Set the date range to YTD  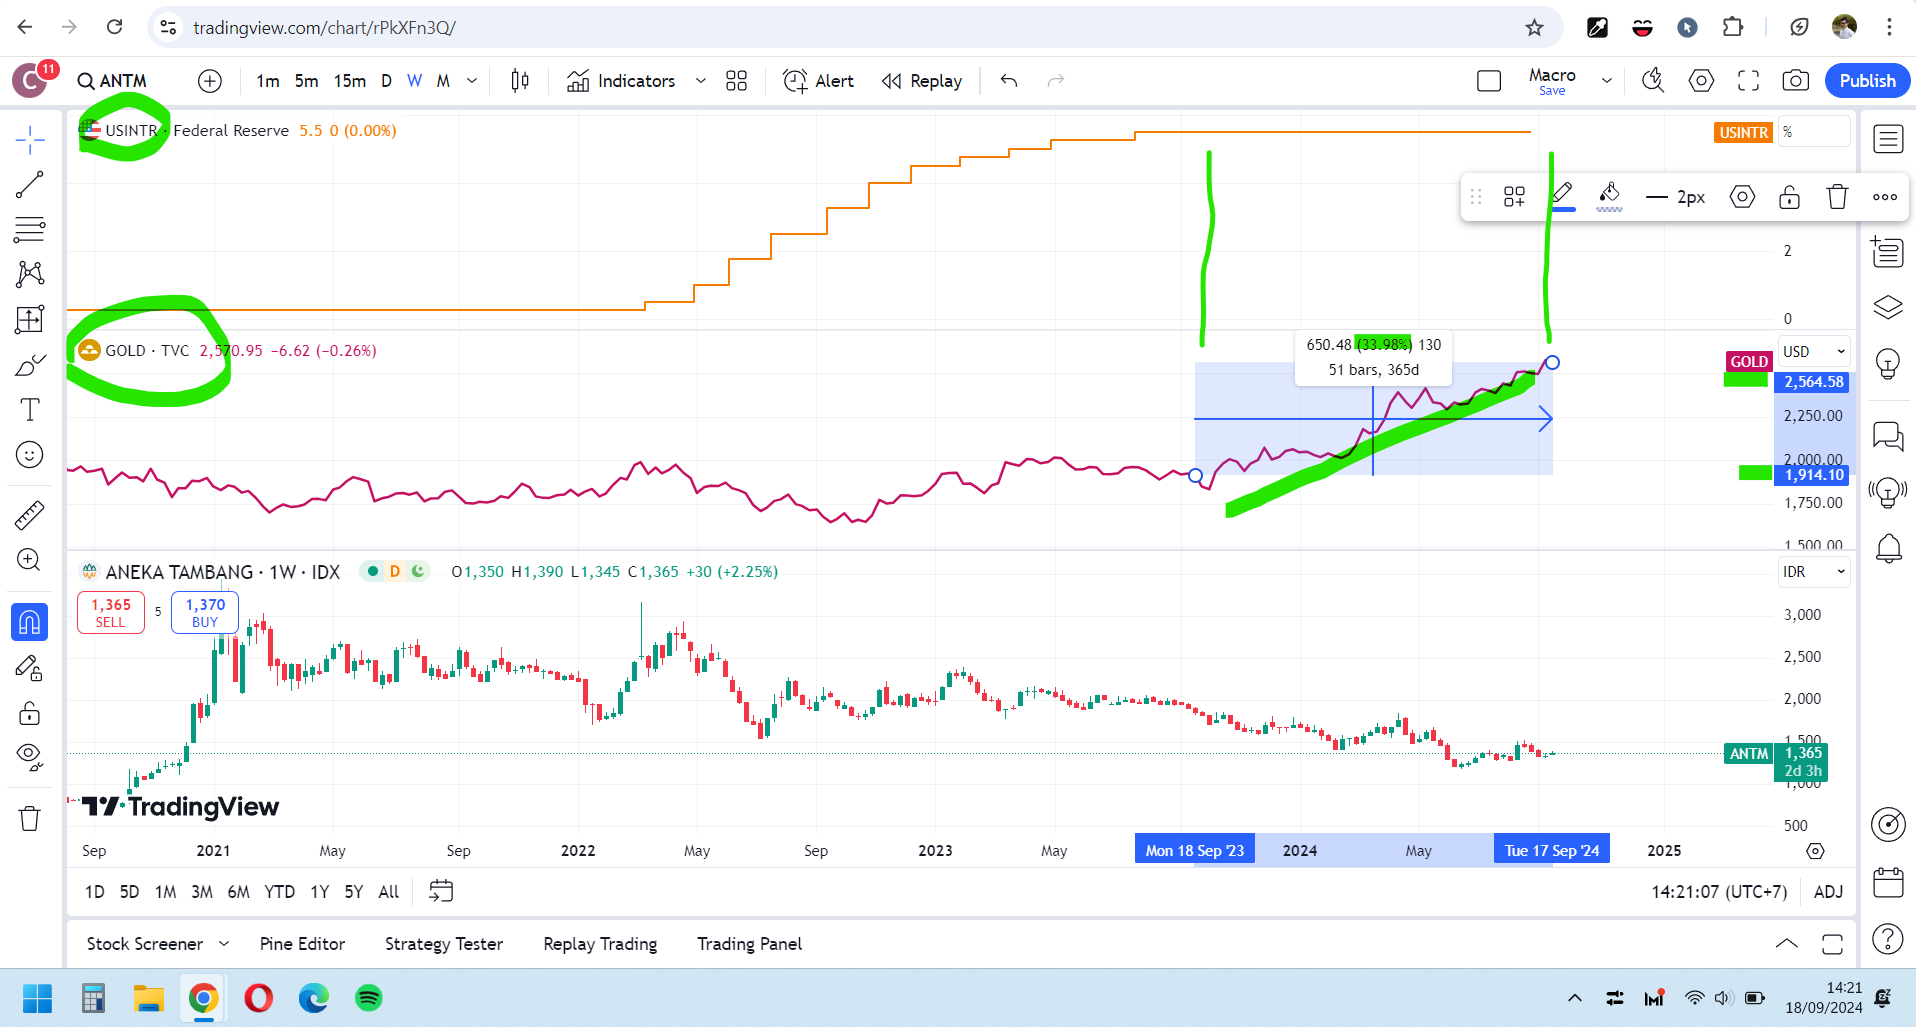(x=279, y=892)
